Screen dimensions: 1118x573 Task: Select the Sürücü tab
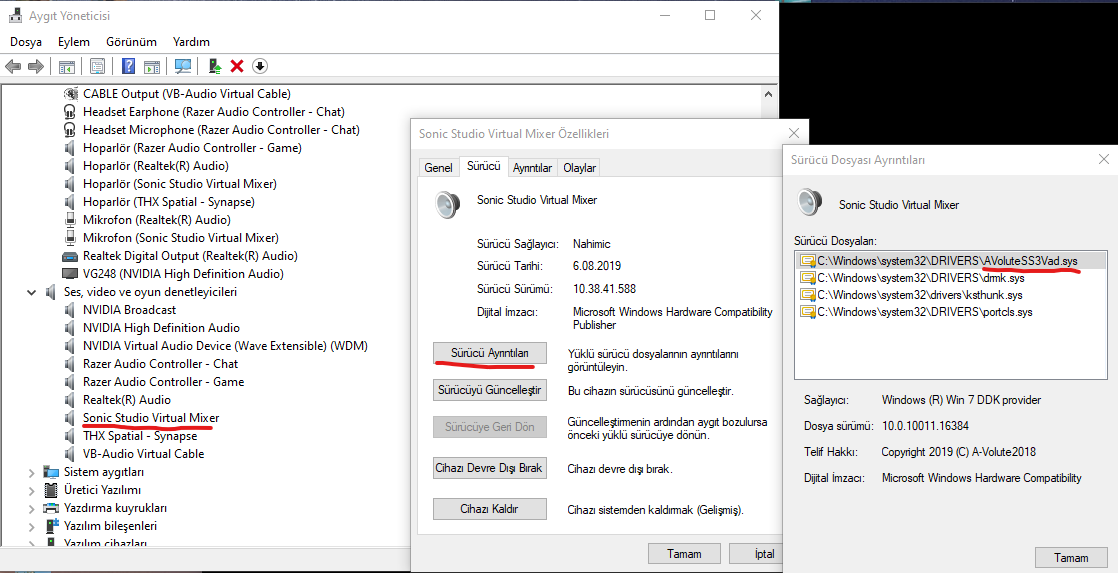(x=483, y=166)
